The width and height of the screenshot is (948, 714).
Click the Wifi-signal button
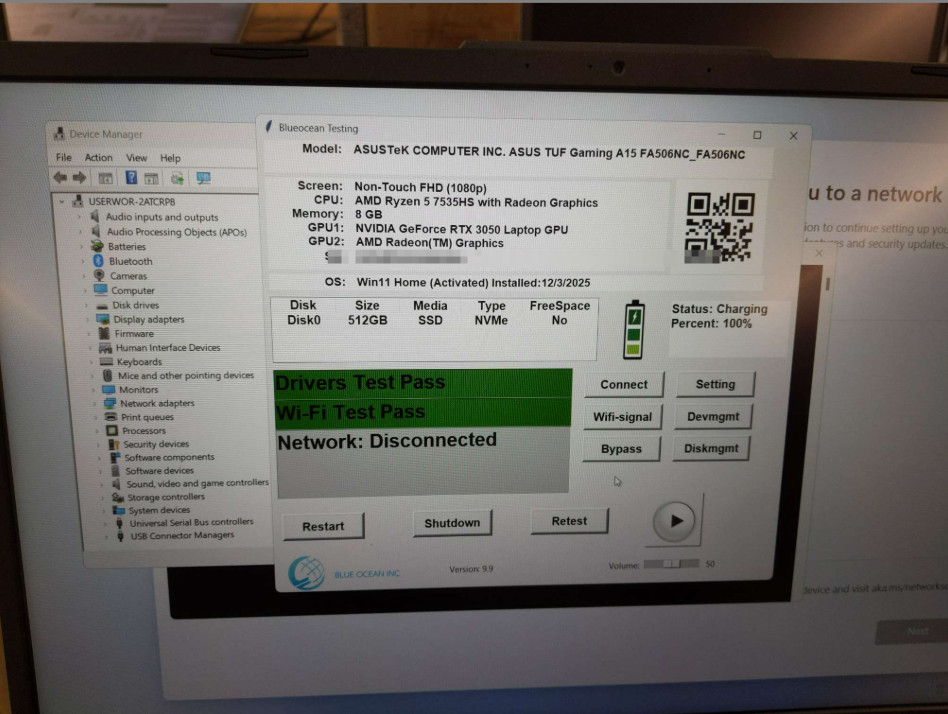pyautogui.click(x=622, y=417)
